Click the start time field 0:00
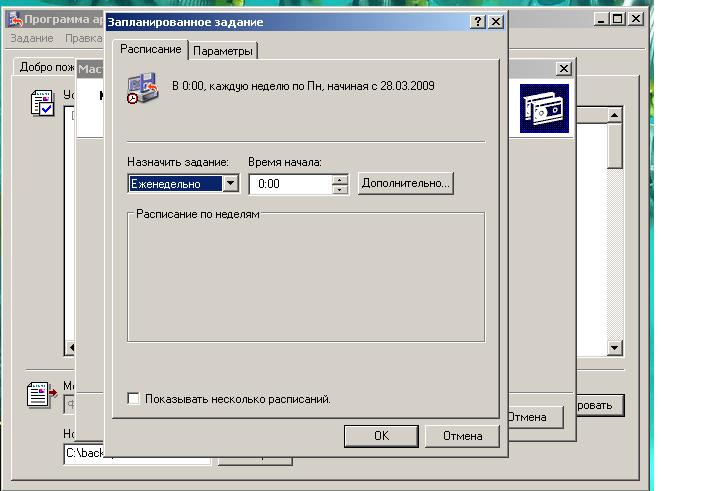The image size is (720, 491). [x=291, y=184]
